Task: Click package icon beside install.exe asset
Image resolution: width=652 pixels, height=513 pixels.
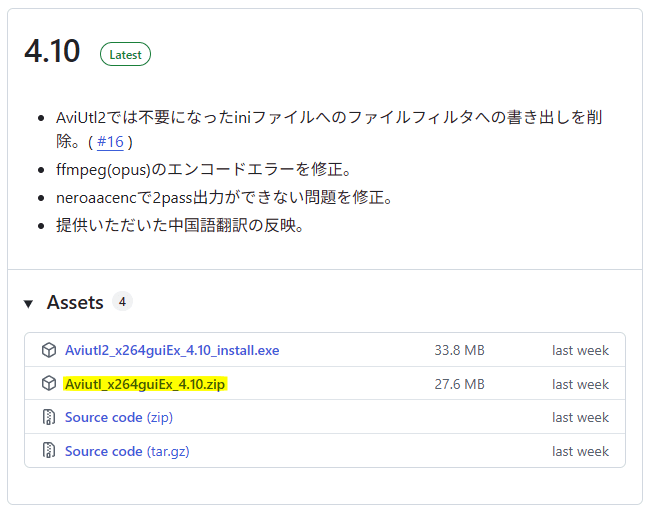Action: tap(49, 350)
